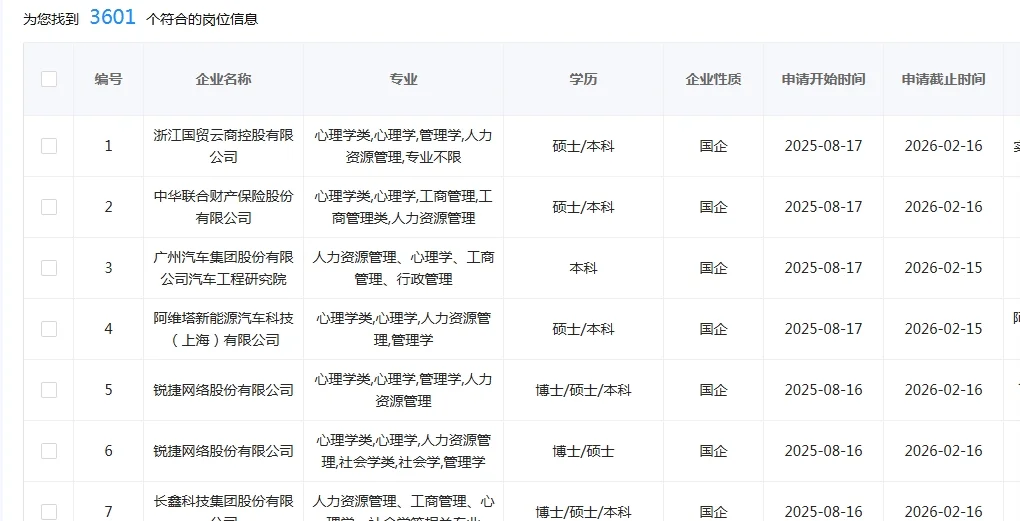1020x521 pixels.
Task: Click the 3601 results count number
Action: (113, 17)
